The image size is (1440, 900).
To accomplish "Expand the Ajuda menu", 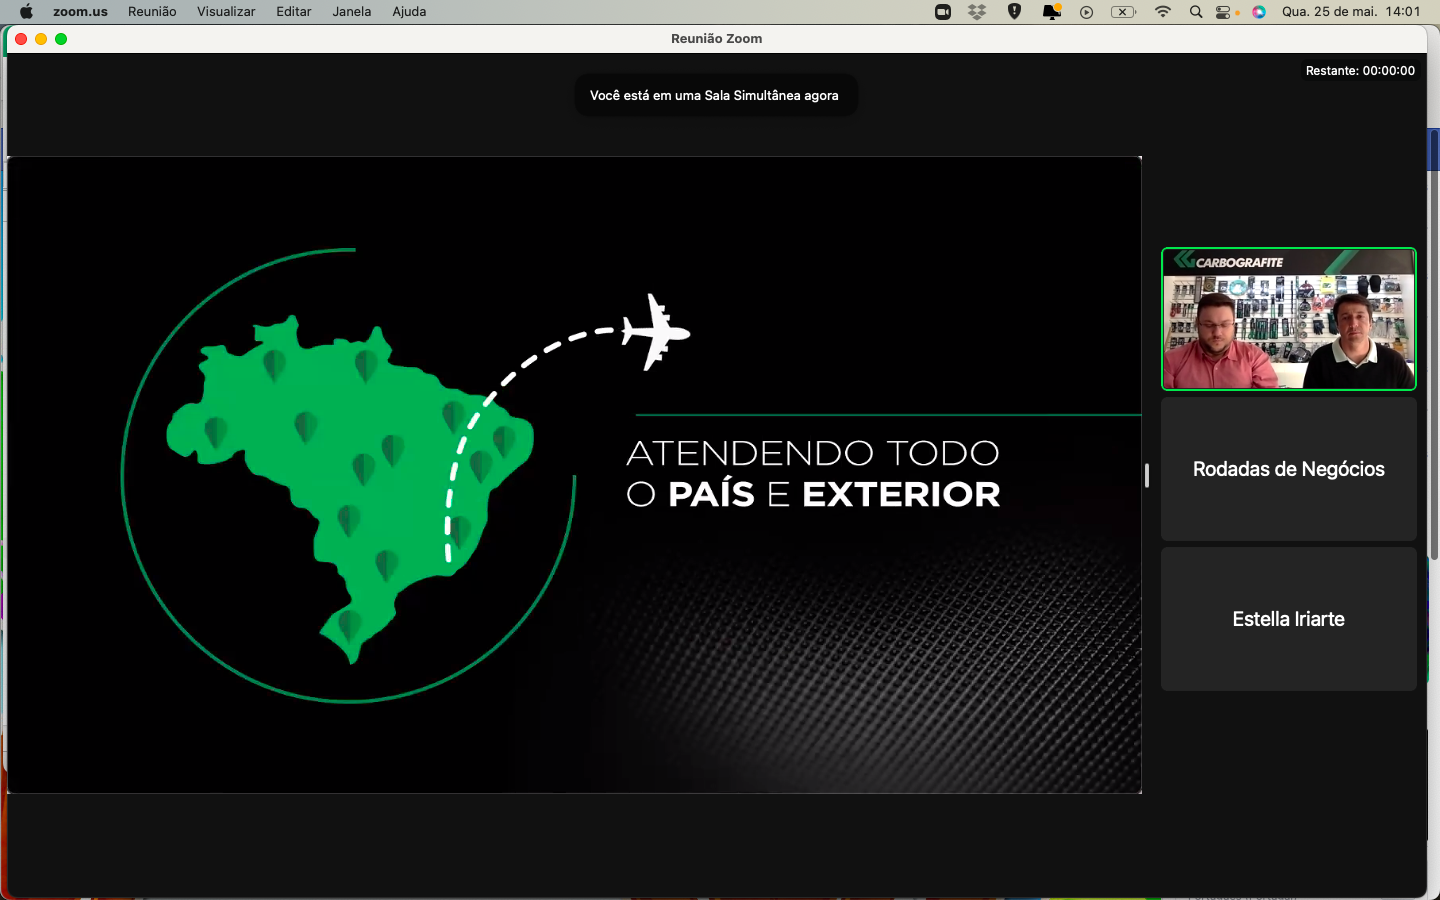I will (x=409, y=12).
